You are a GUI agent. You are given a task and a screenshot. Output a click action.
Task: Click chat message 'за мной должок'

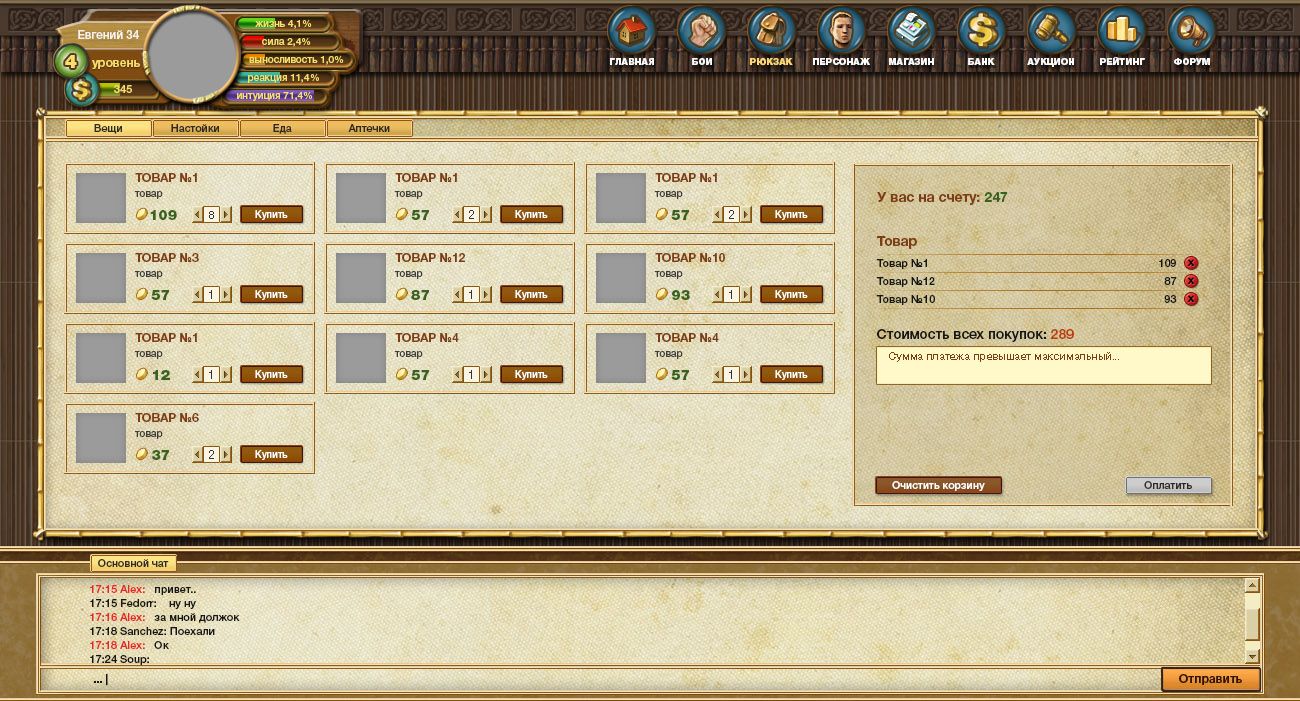(x=197, y=617)
